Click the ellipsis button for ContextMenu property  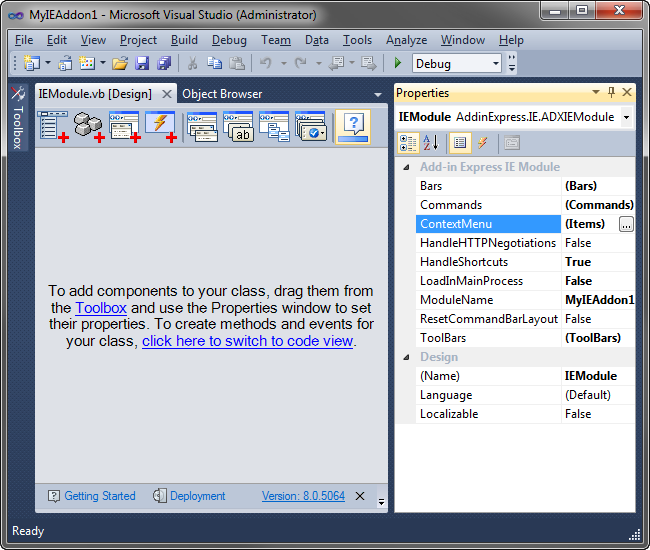[x=626, y=224]
